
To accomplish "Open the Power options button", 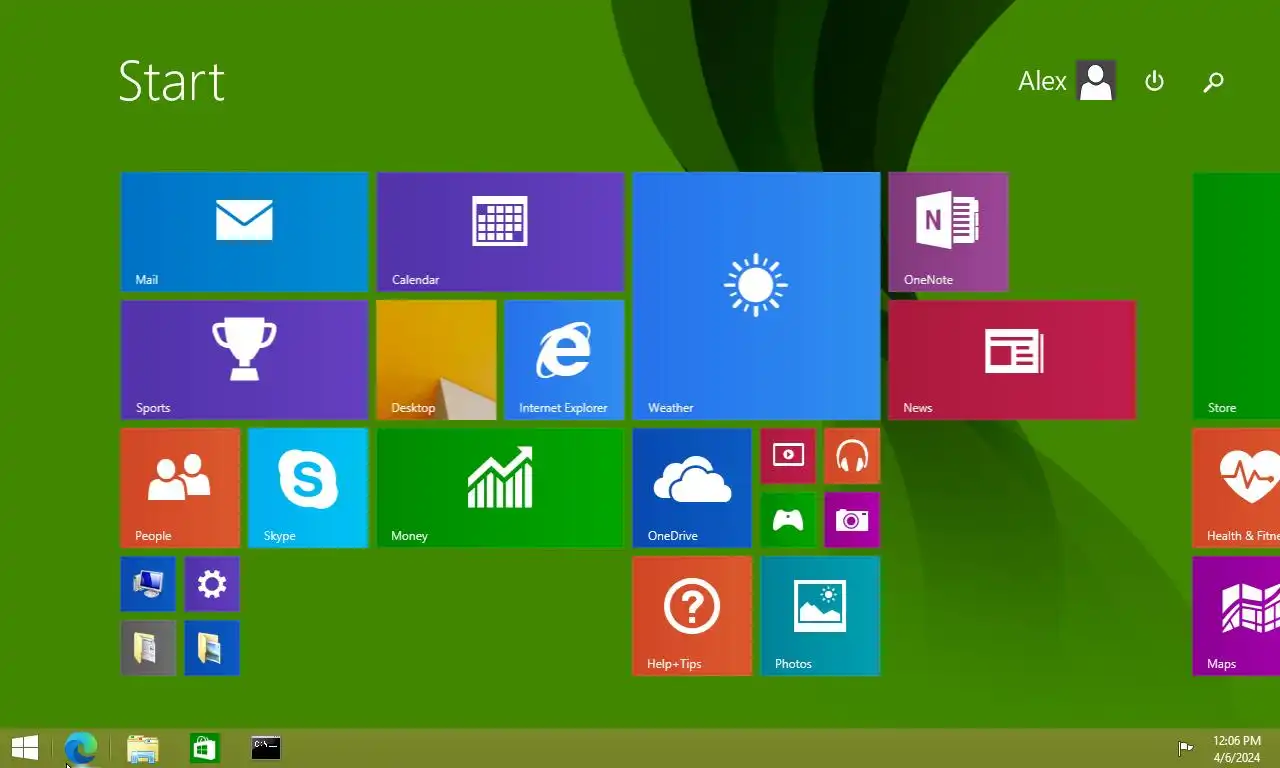I will tap(1154, 81).
